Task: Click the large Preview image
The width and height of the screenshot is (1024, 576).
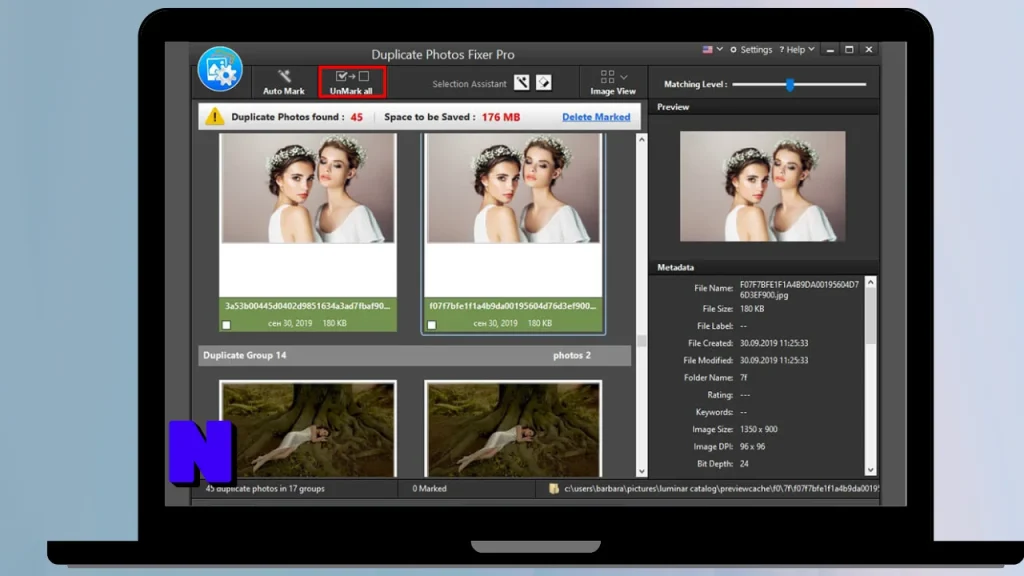Action: point(762,186)
